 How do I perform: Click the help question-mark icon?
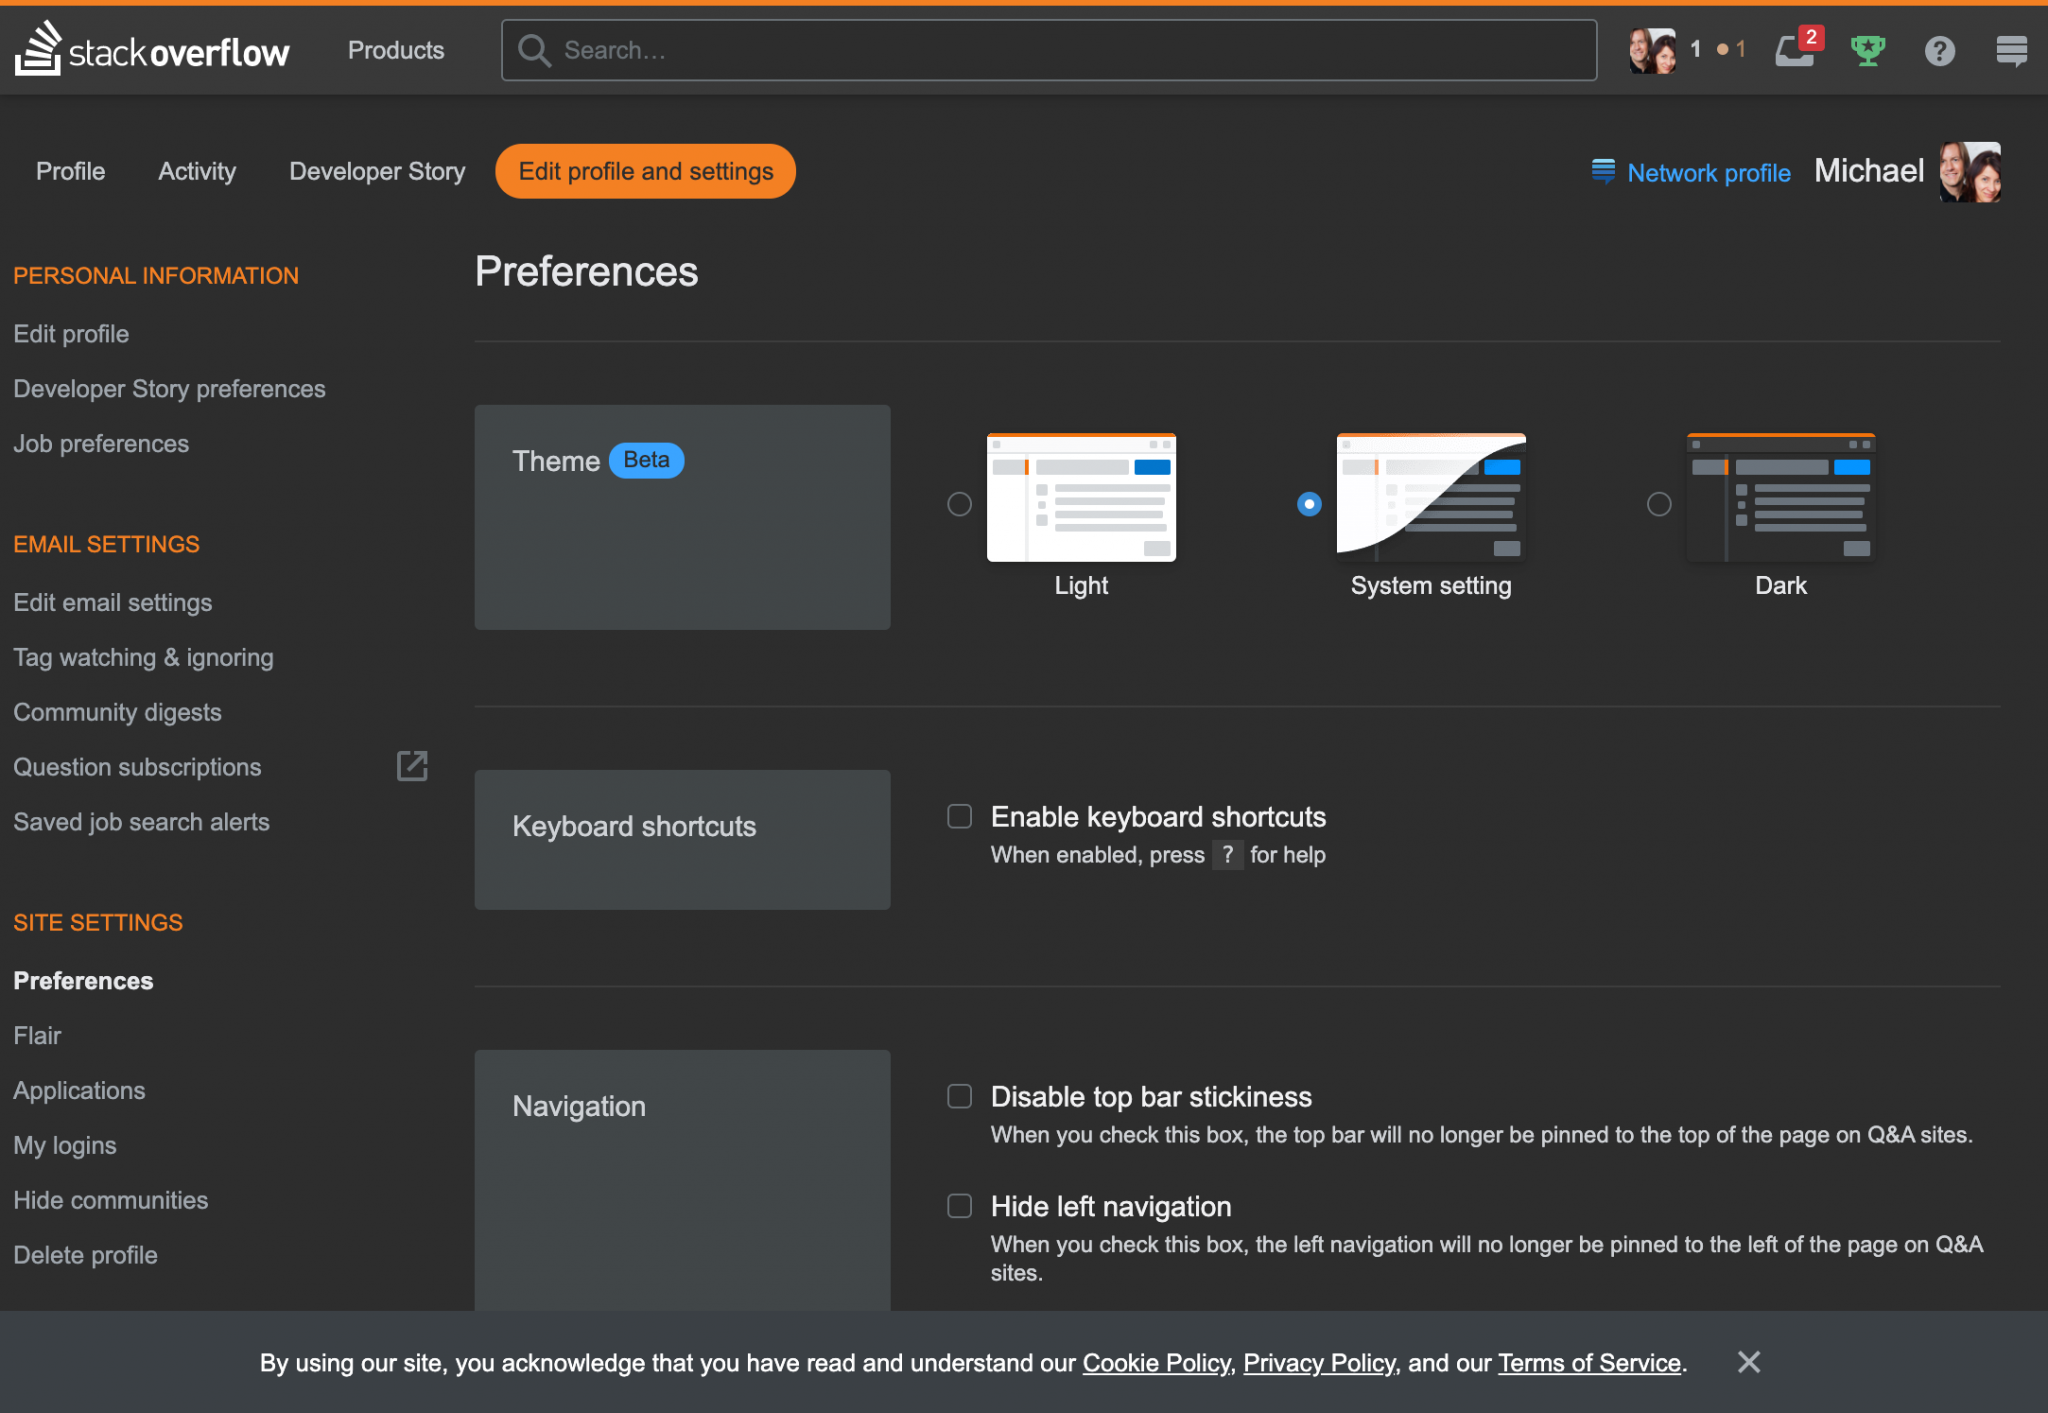1940,50
